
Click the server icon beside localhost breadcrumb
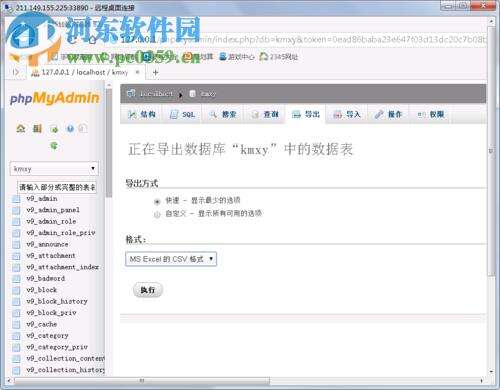click(131, 94)
